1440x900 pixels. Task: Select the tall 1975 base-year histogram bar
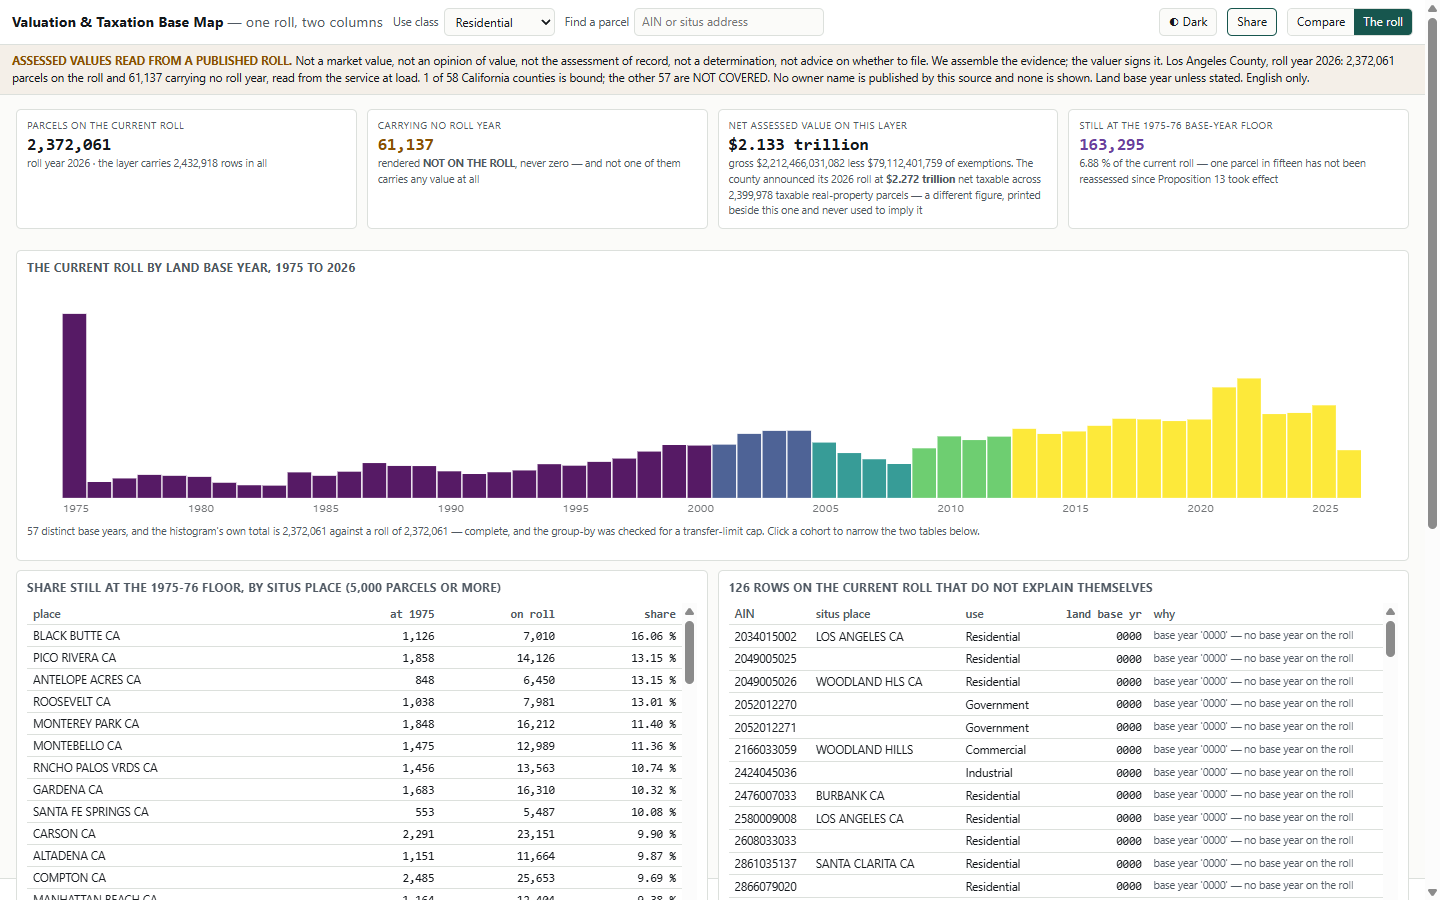point(74,405)
